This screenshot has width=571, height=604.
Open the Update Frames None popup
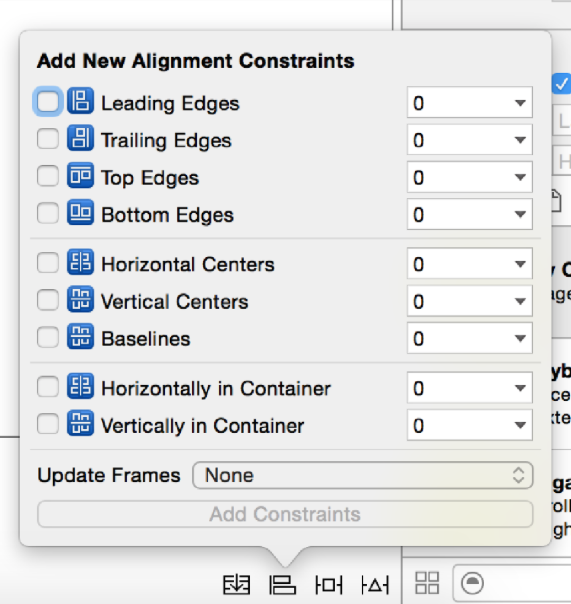click(363, 475)
